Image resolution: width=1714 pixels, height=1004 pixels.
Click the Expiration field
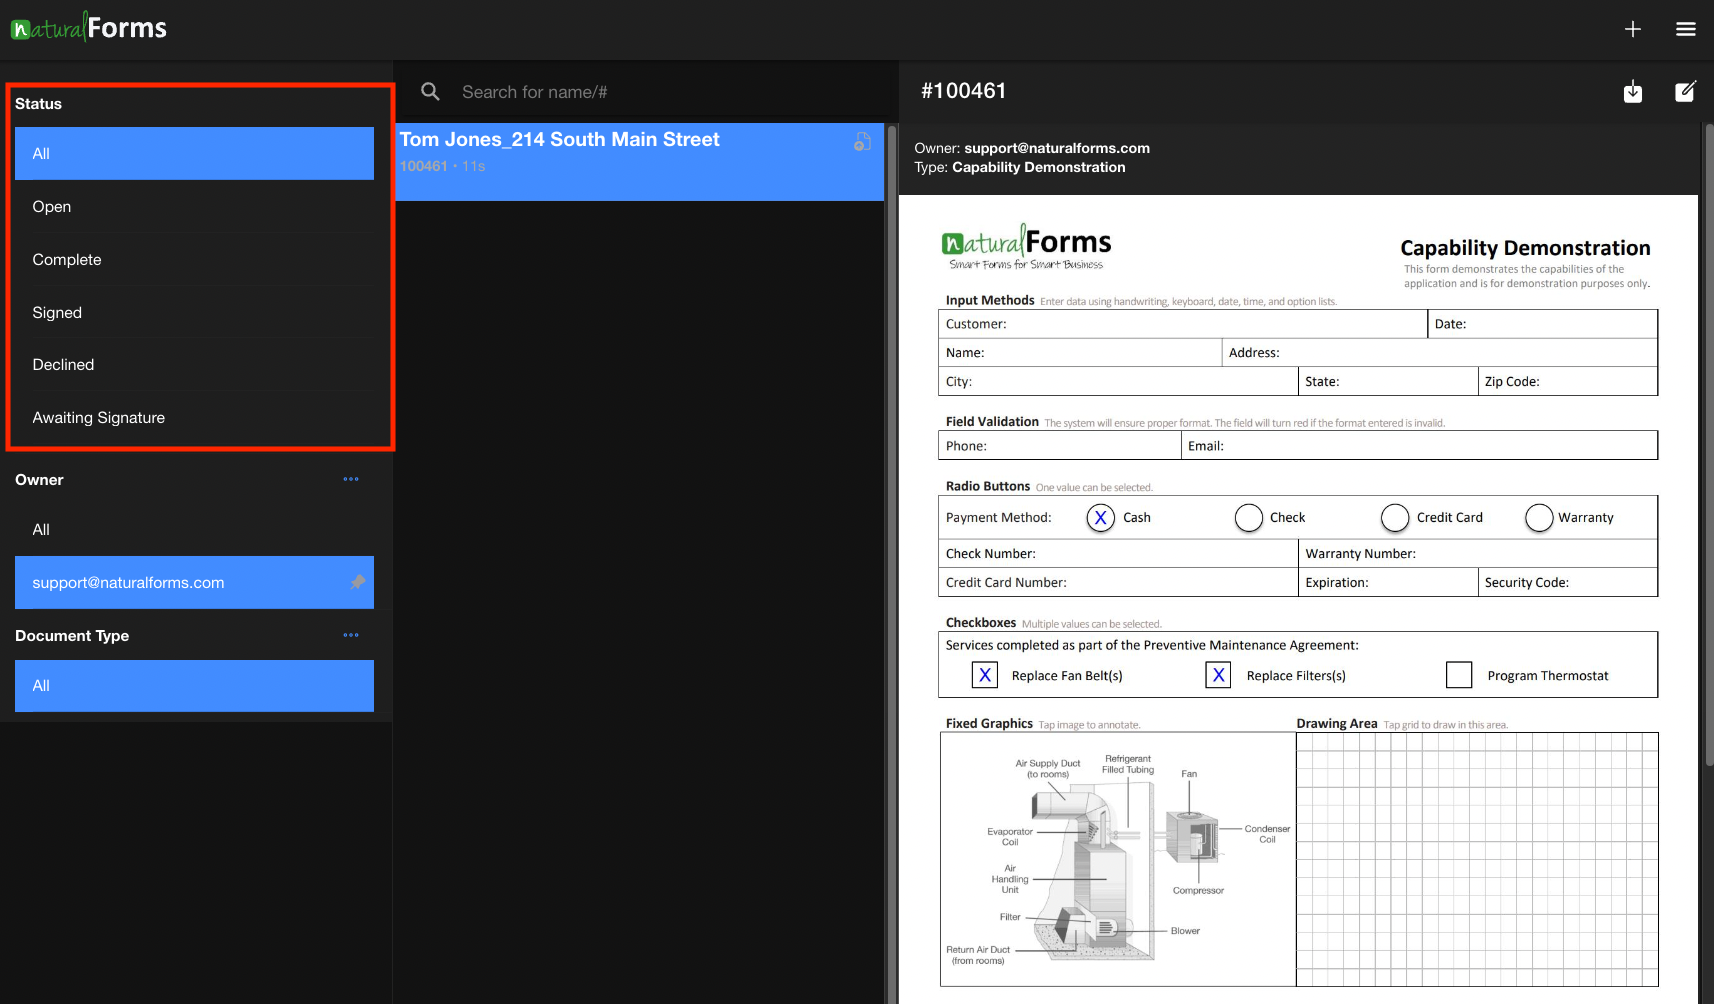tap(1387, 582)
